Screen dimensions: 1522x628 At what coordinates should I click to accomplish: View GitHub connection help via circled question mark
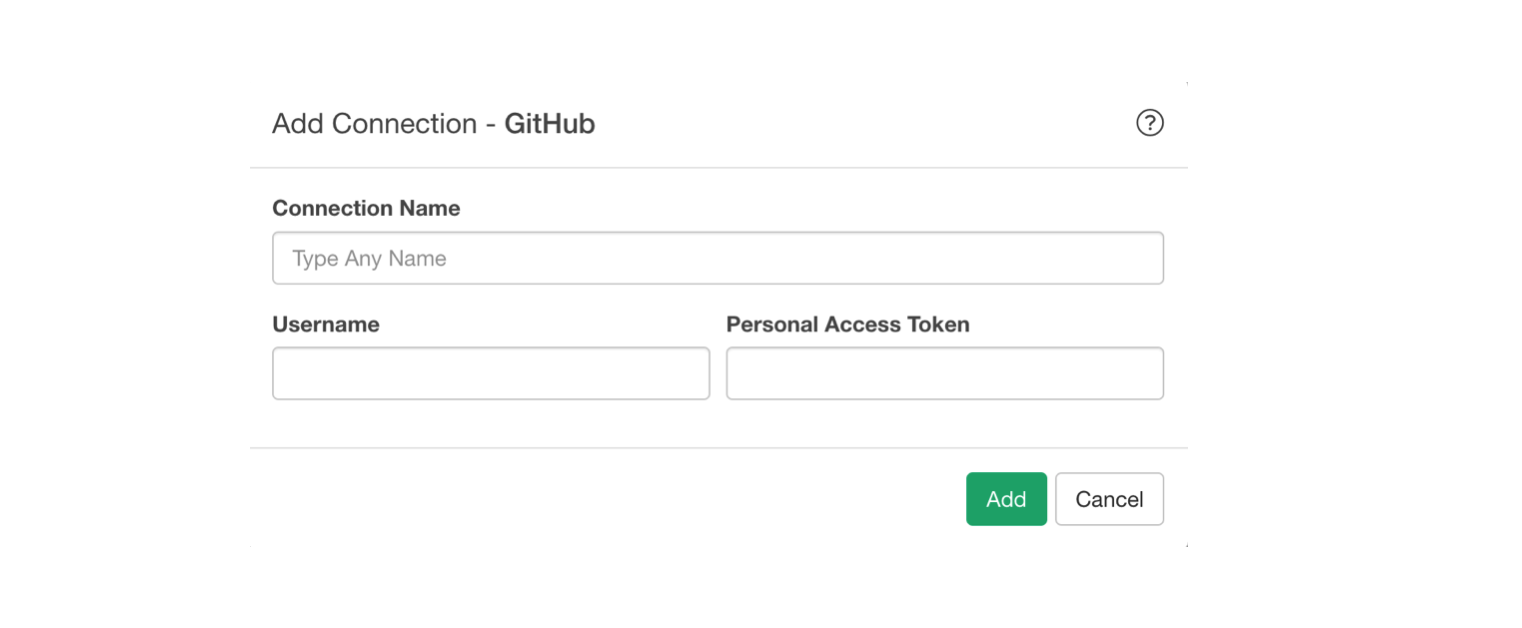(1150, 123)
